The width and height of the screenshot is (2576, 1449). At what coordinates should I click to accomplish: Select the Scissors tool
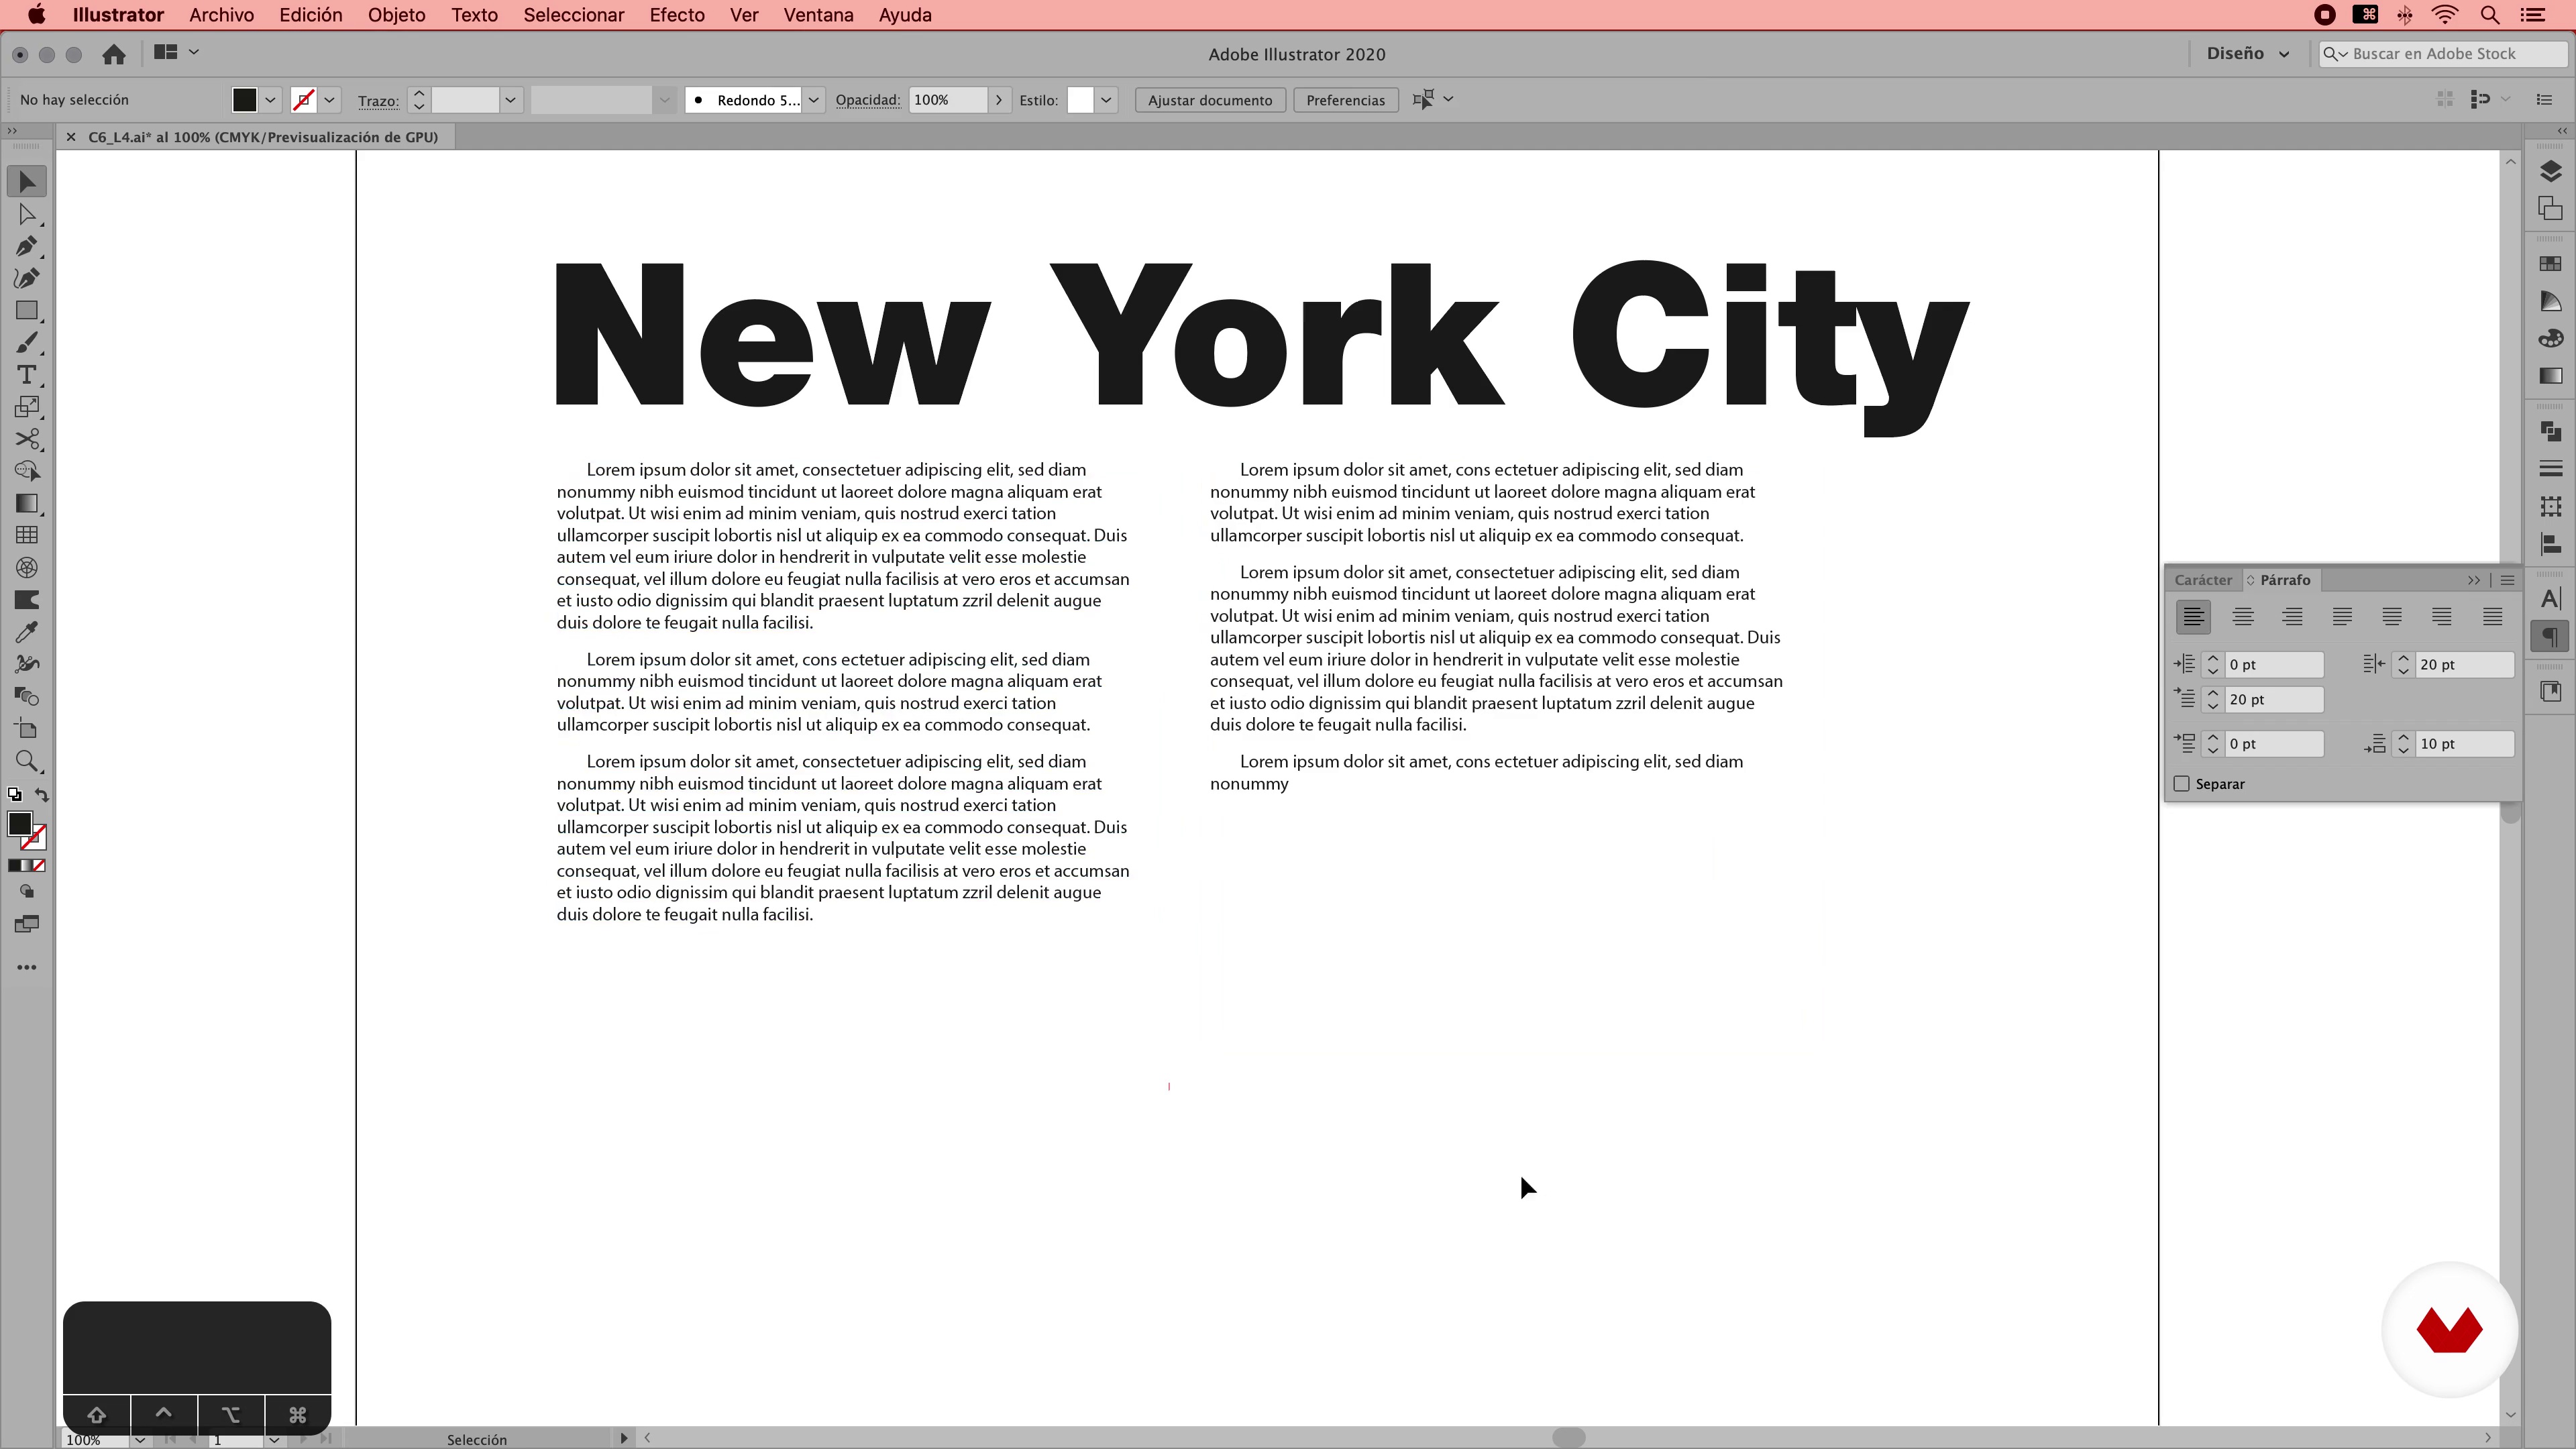[27, 439]
